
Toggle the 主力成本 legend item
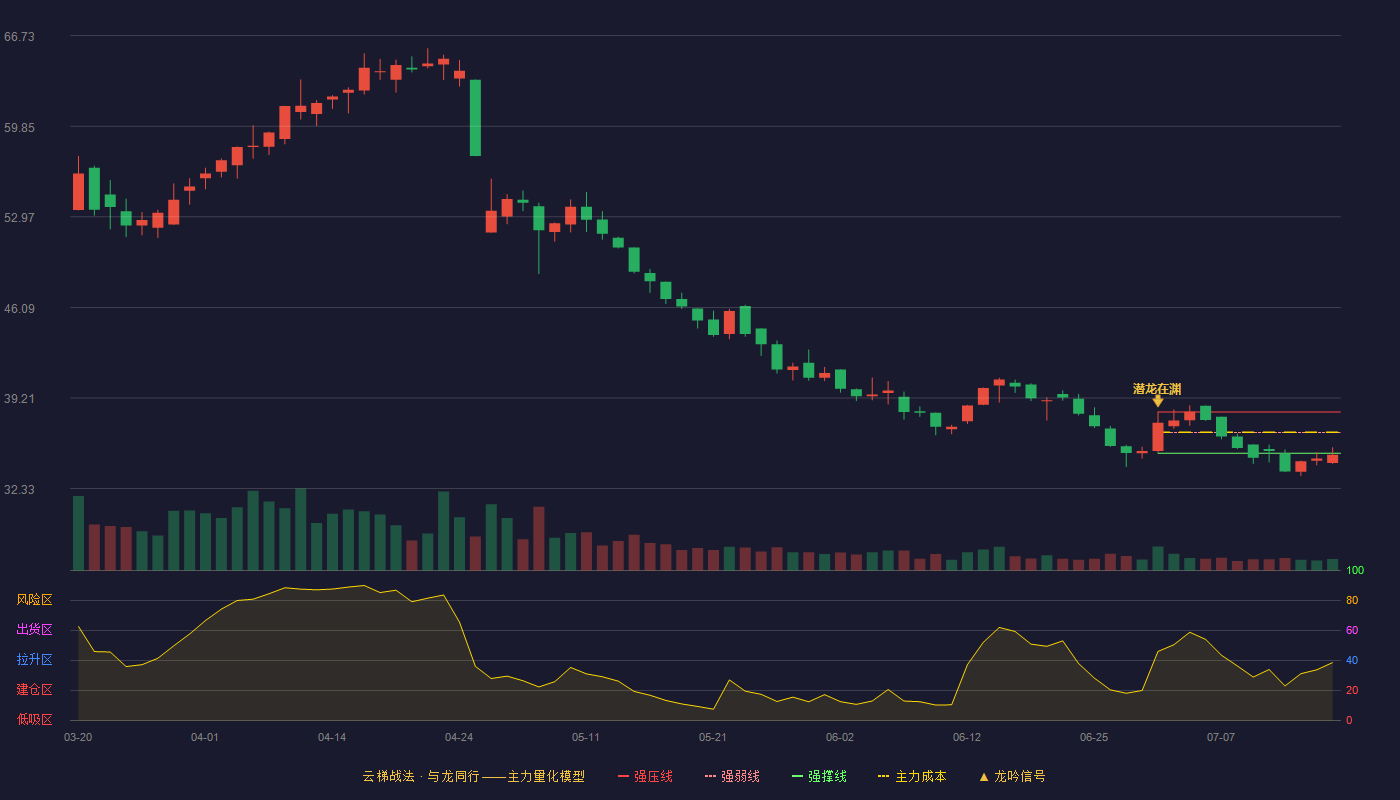point(912,776)
